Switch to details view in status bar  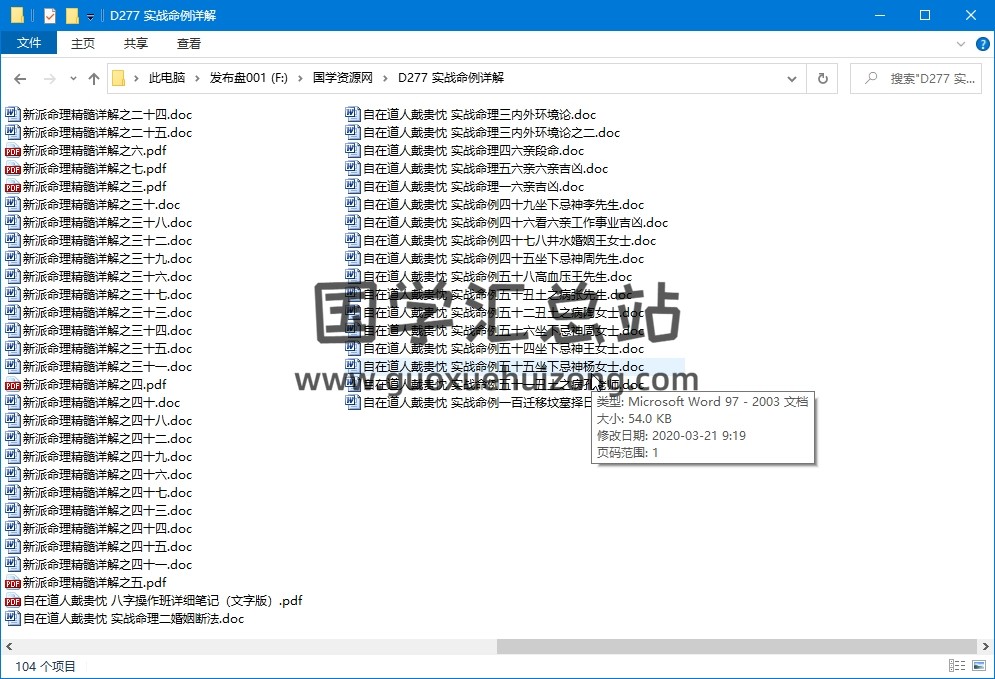coord(955,666)
